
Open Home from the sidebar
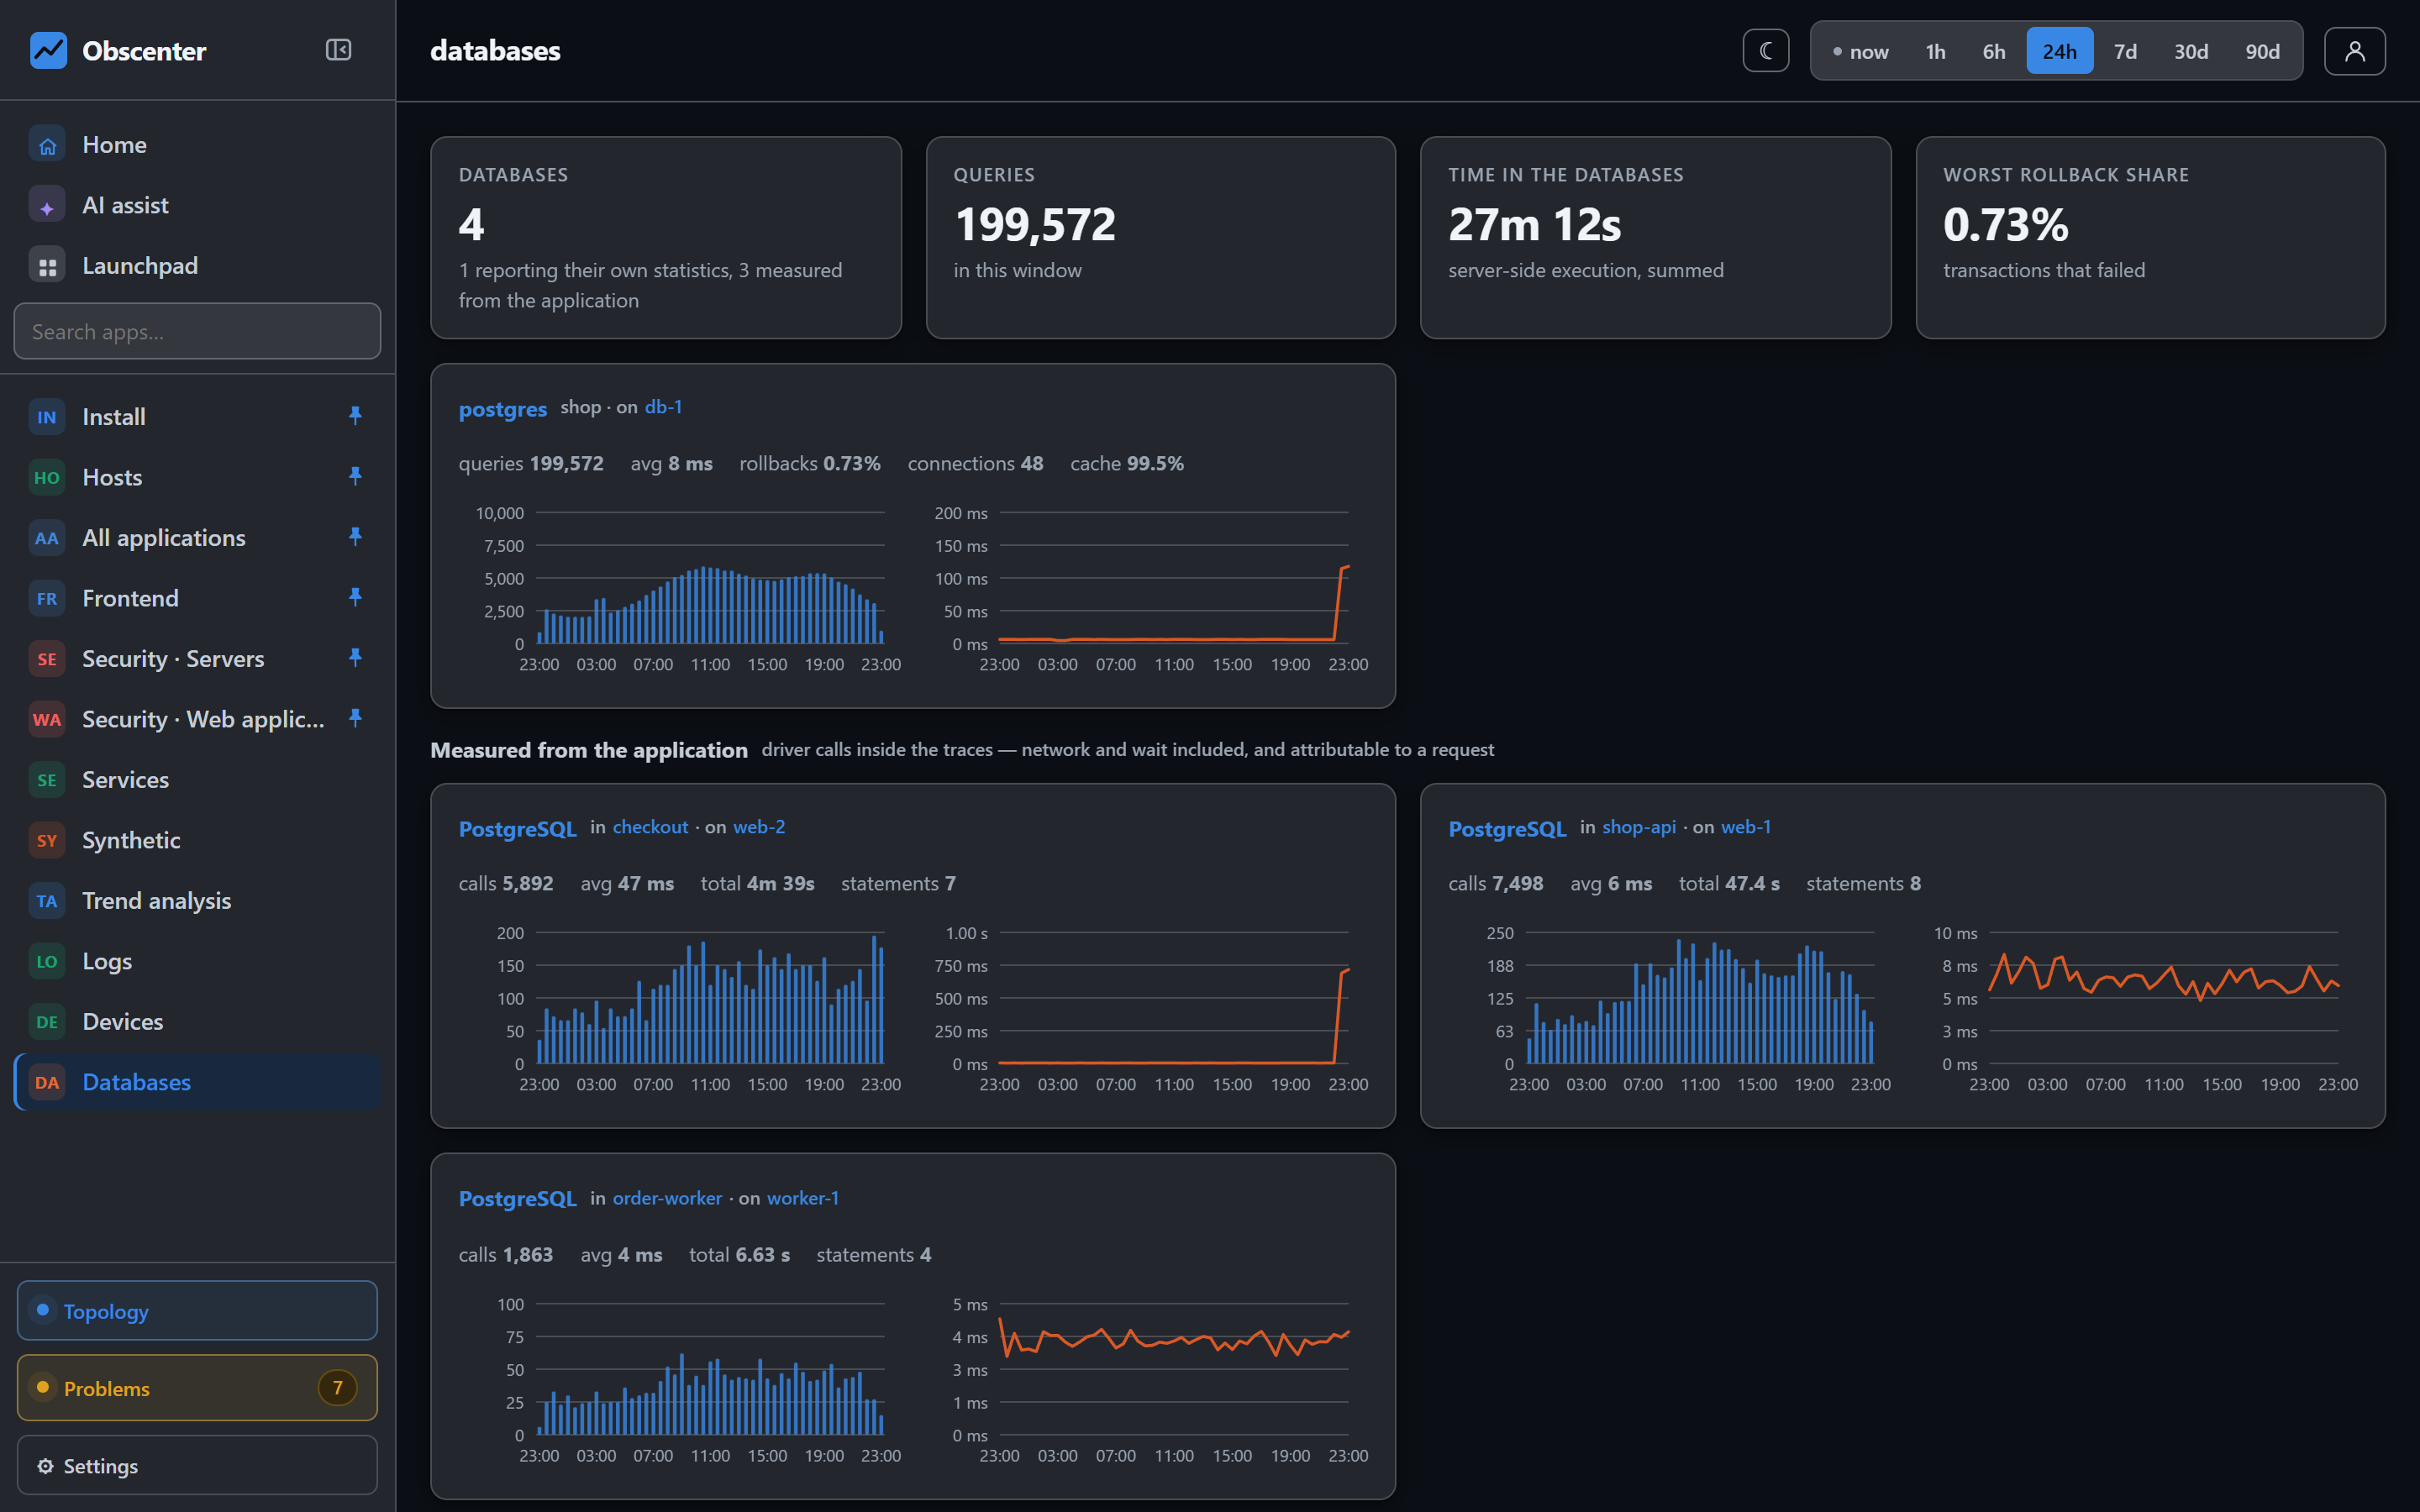coord(197,145)
